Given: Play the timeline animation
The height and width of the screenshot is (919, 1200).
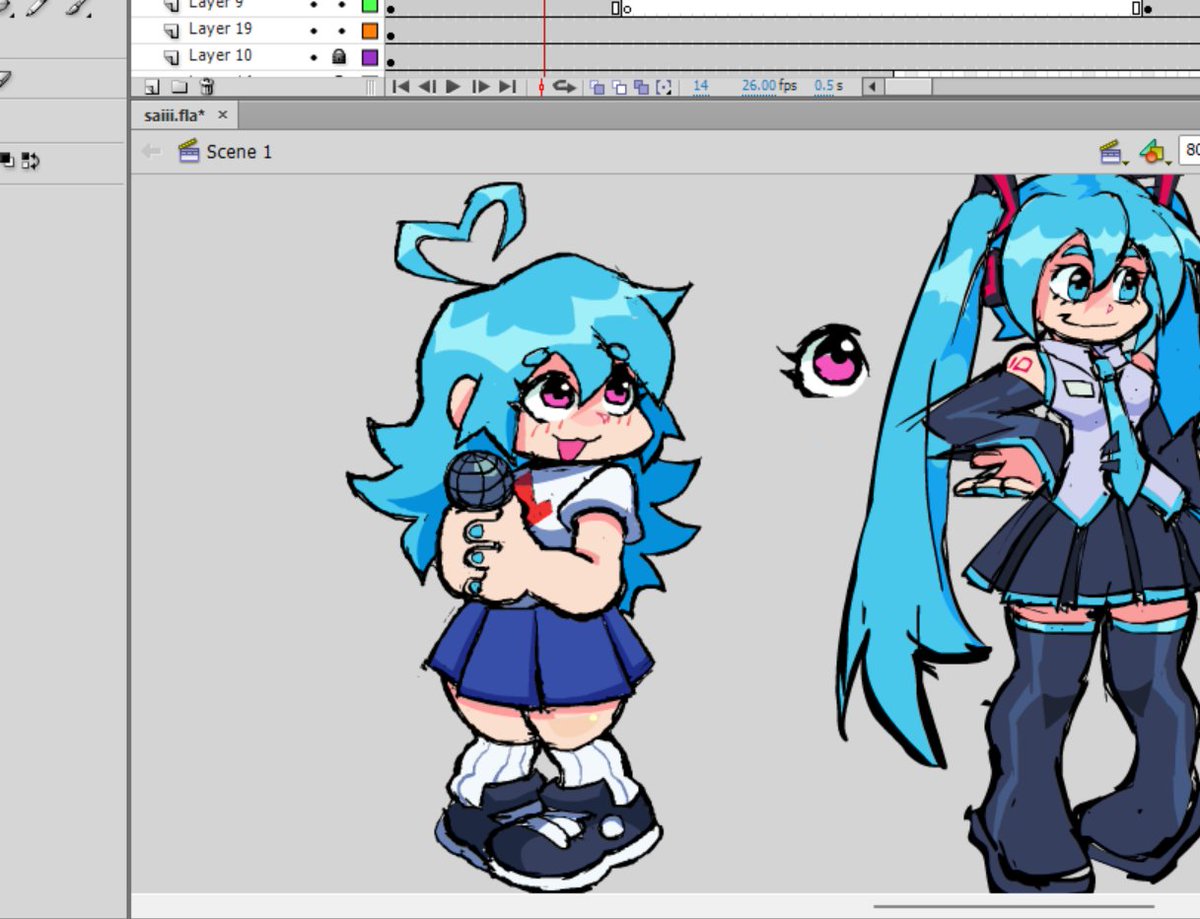Looking at the screenshot, I should [x=453, y=87].
